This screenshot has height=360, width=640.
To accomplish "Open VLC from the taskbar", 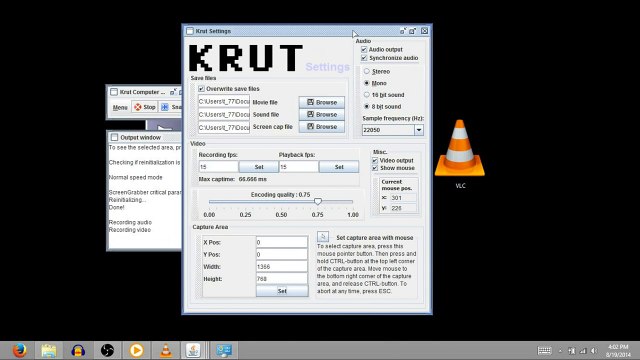I will 166,351.
